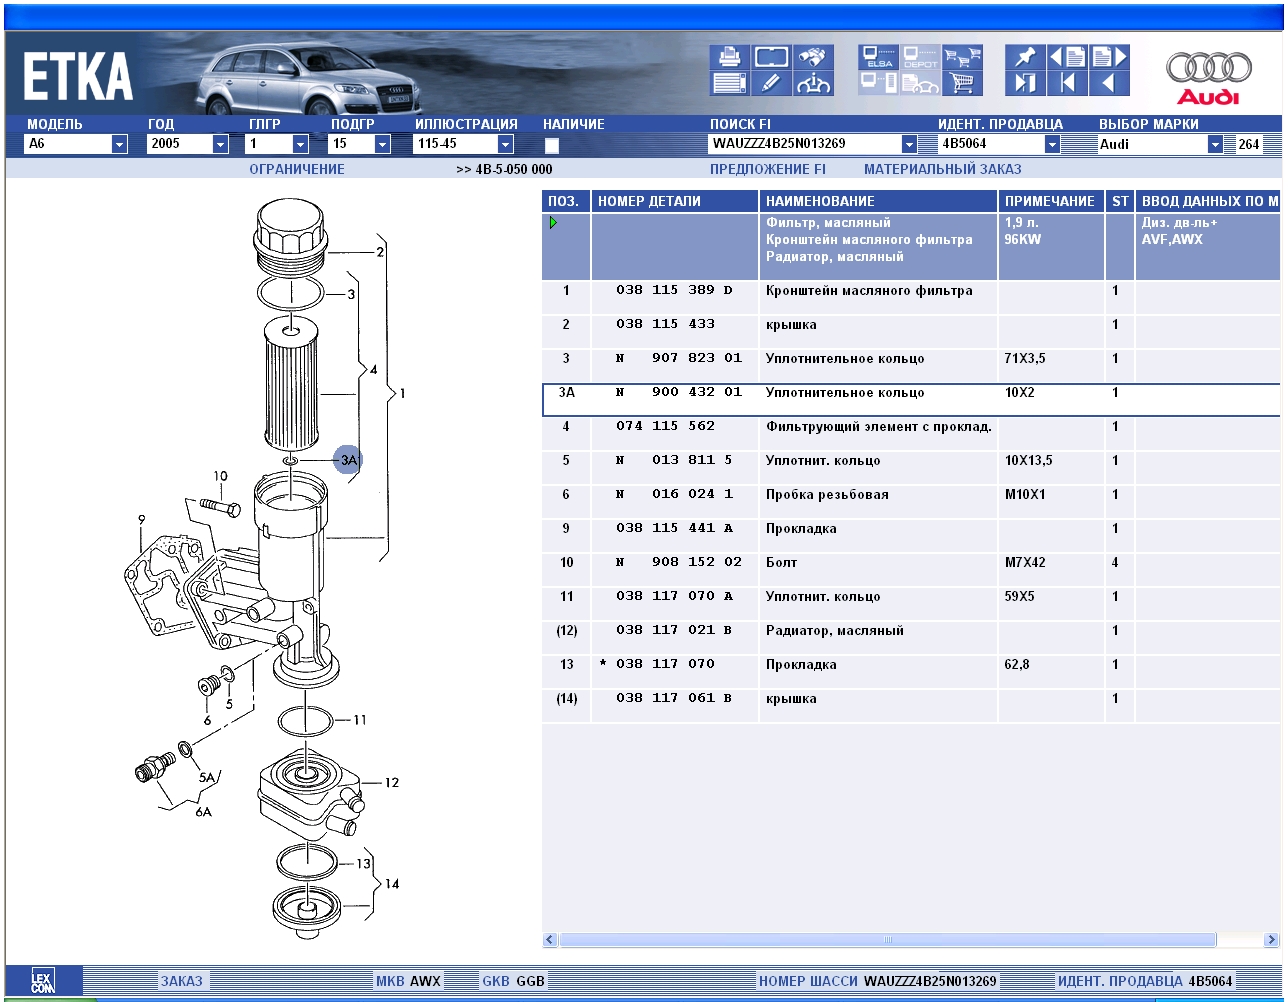
Task: Click the НОМЕР ДЕТАЛИ column header
Action: click(675, 201)
